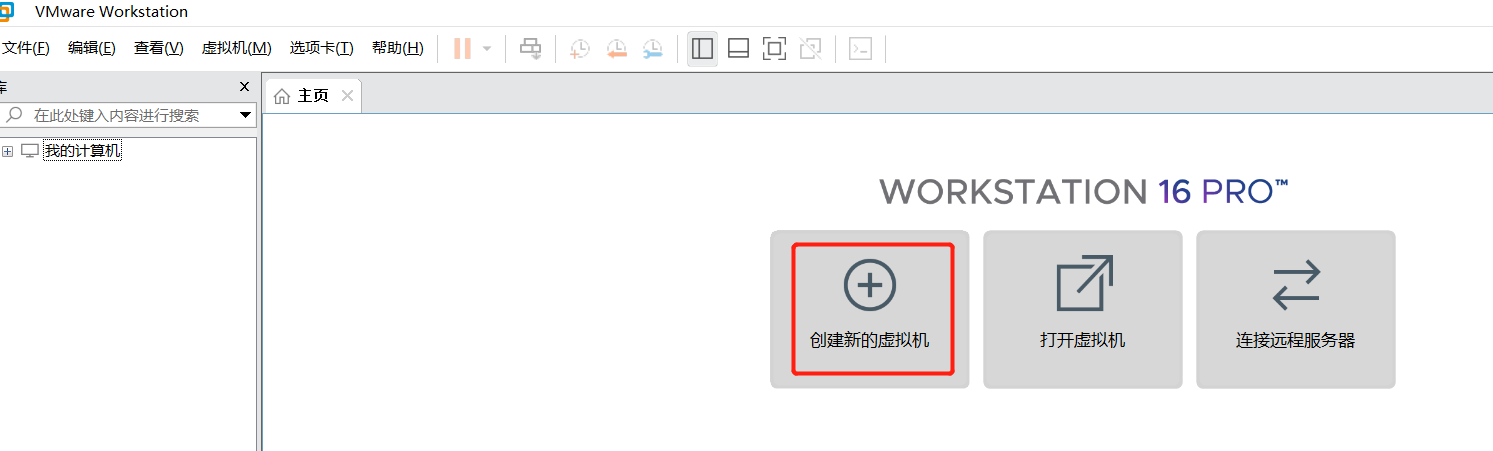Click the monitor icon beside 我的计算机
This screenshot has height=451, width=1493.
tap(30, 151)
